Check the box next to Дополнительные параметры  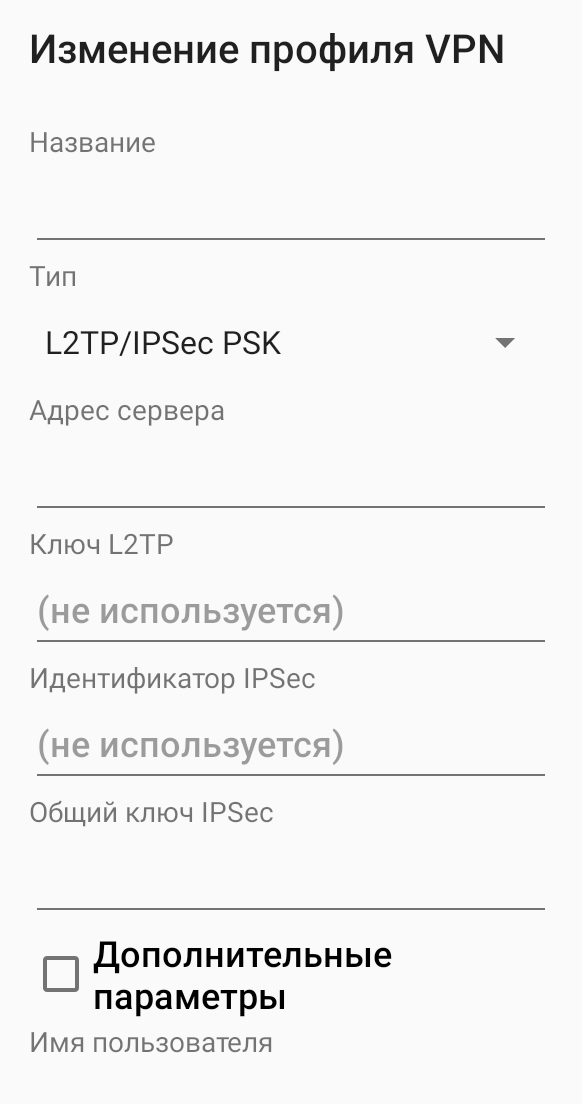tap(59, 973)
